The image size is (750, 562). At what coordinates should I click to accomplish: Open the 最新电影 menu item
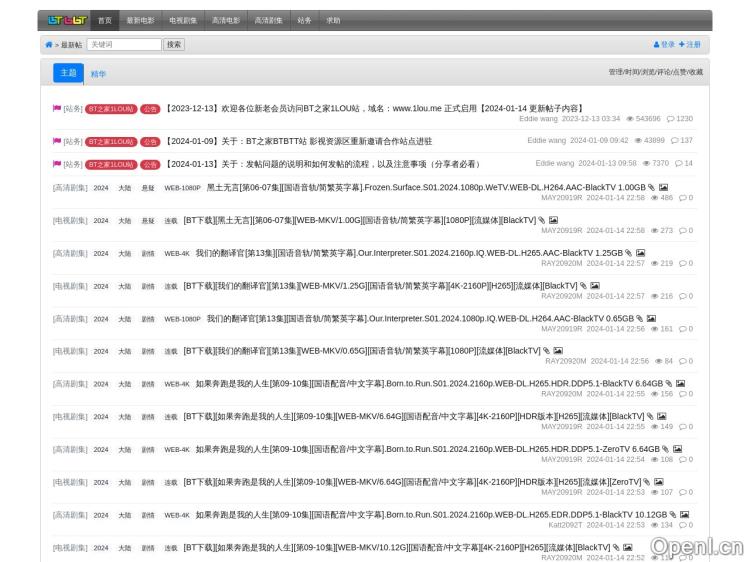click(140, 20)
